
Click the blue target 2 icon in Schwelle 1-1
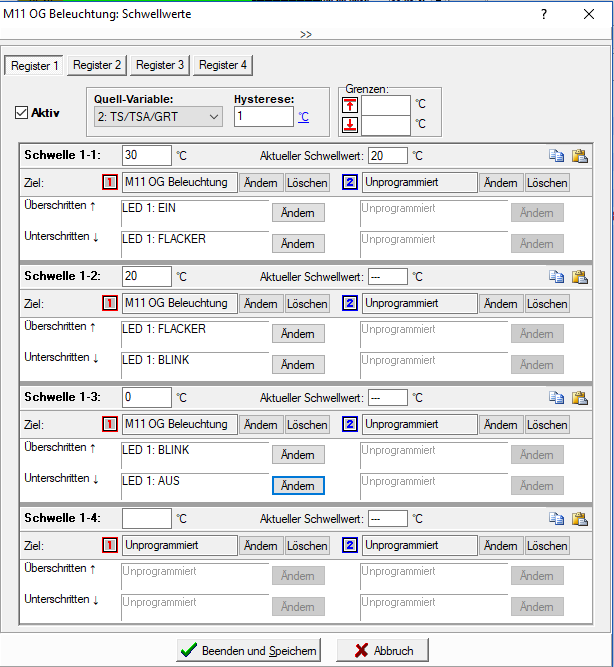click(350, 183)
